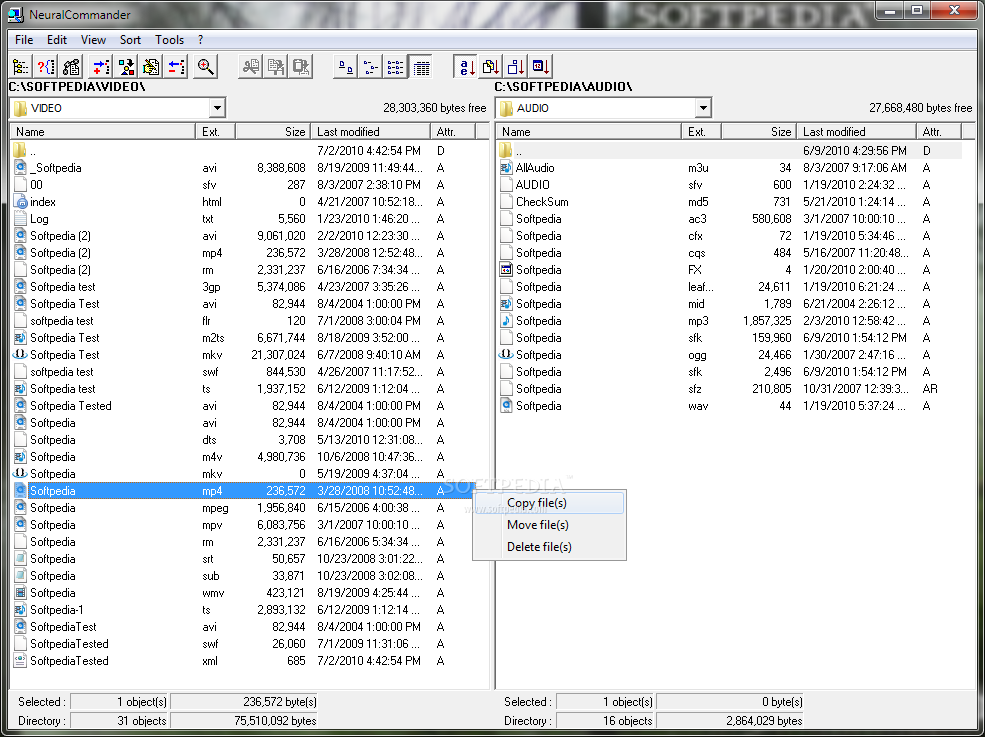
Task: Switch to small icons view
Action: 370,66
